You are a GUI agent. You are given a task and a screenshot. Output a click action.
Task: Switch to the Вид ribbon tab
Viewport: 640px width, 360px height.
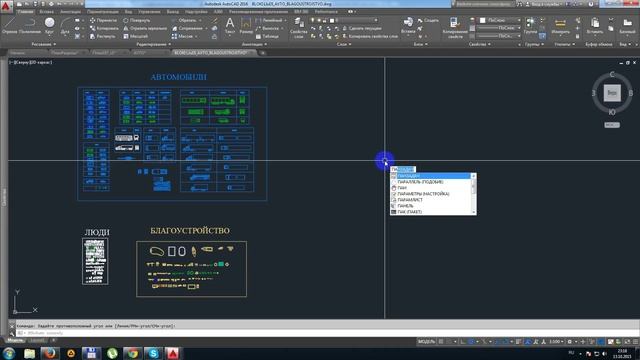(x=128, y=12)
